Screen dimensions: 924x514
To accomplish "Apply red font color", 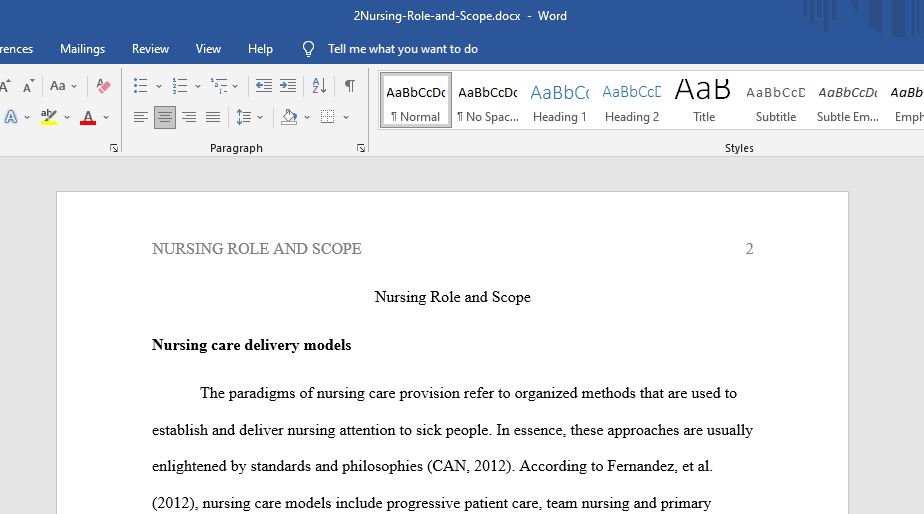I will [x=88, y=117].
